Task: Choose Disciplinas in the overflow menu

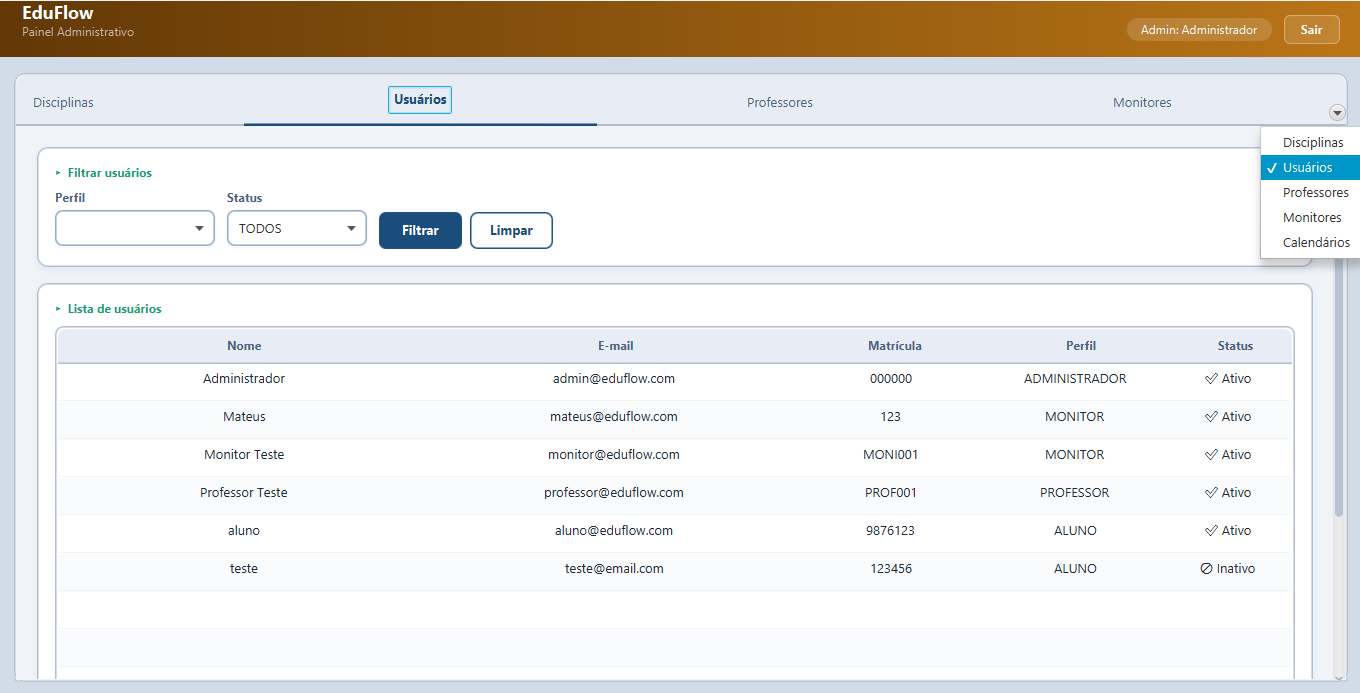Action: pyautogui.click(x=1313, y=143)
